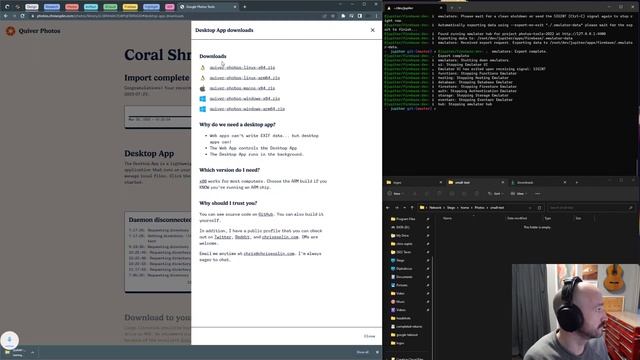Click Show all in the downloads bar
640x360 pixels.
[362, 352]
